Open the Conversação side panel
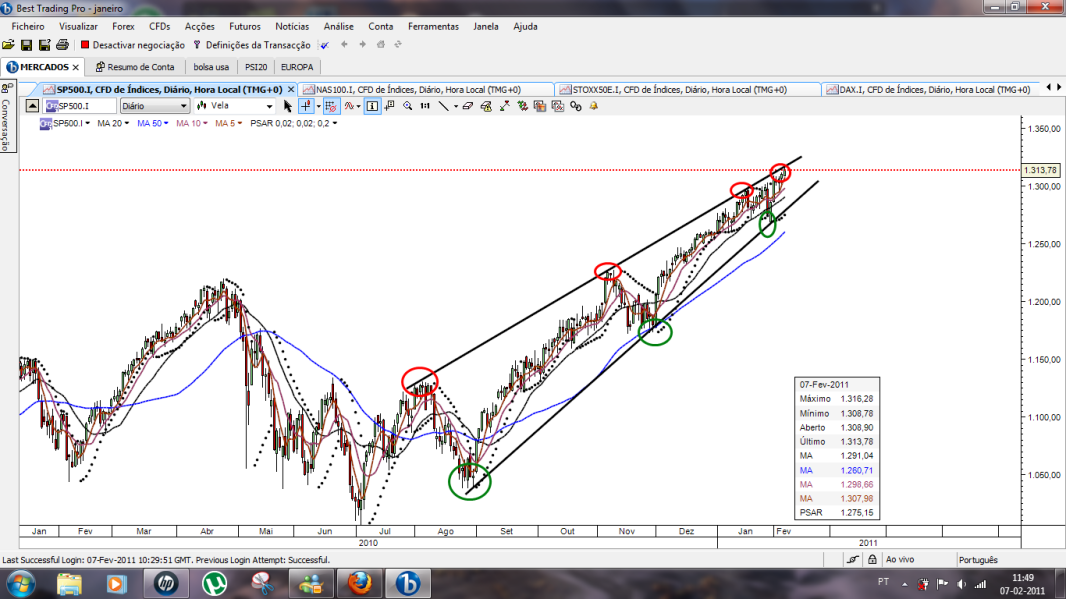This screenshot has width=1066, height=599. [7, 117]
